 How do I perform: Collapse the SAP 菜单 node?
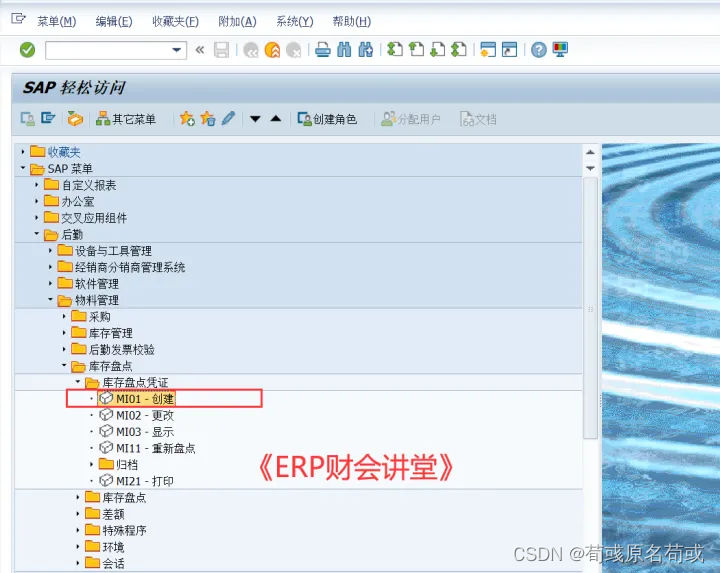(22, 168)
